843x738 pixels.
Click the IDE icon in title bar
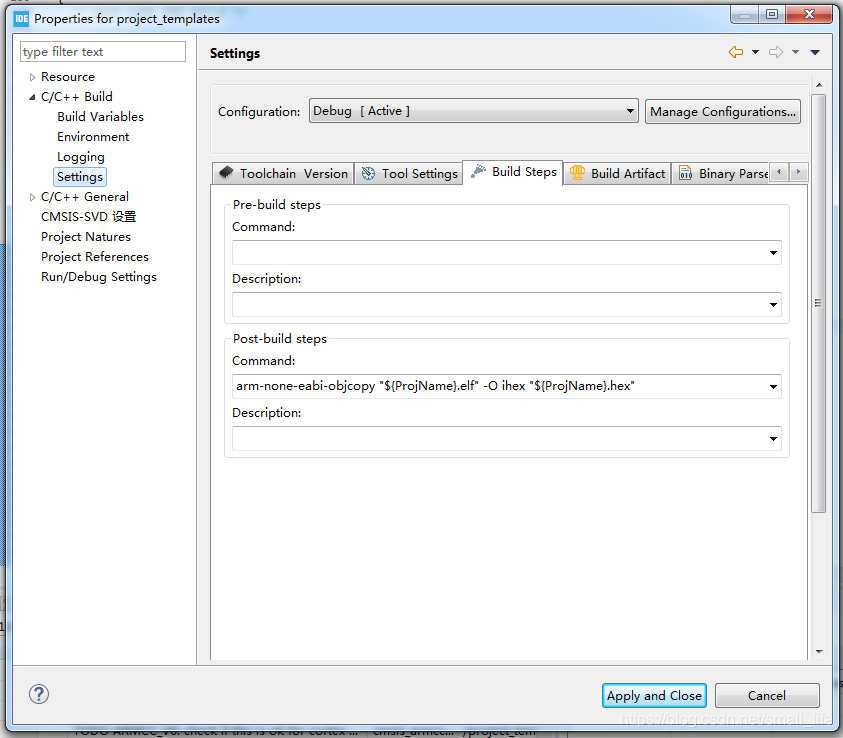(x=22, y=19)
